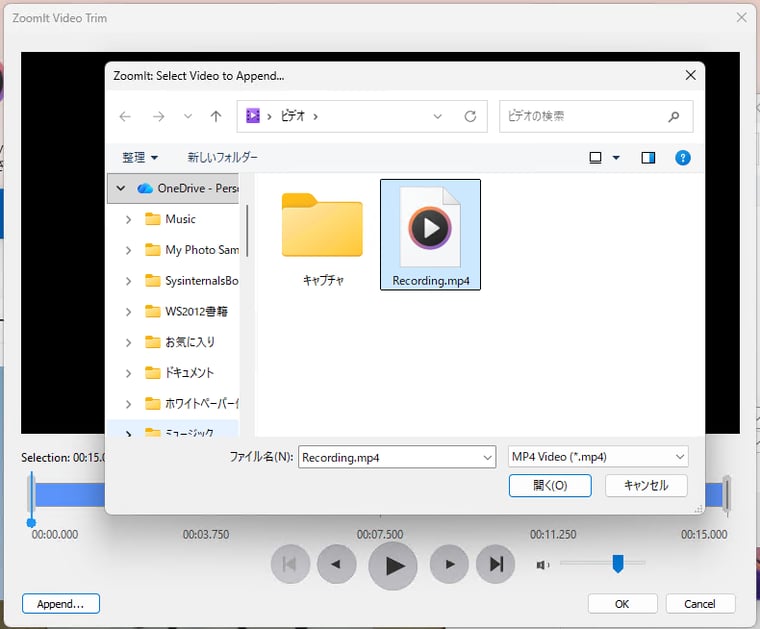Expand My Photo Sam folder node
This screenshot has width=760, height=629.
(x=128, y=250)
